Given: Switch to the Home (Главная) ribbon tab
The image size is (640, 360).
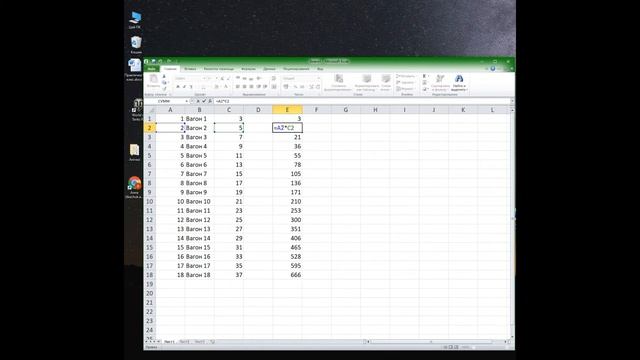Looking at the screenshot, I should click(x=170, y=69).
